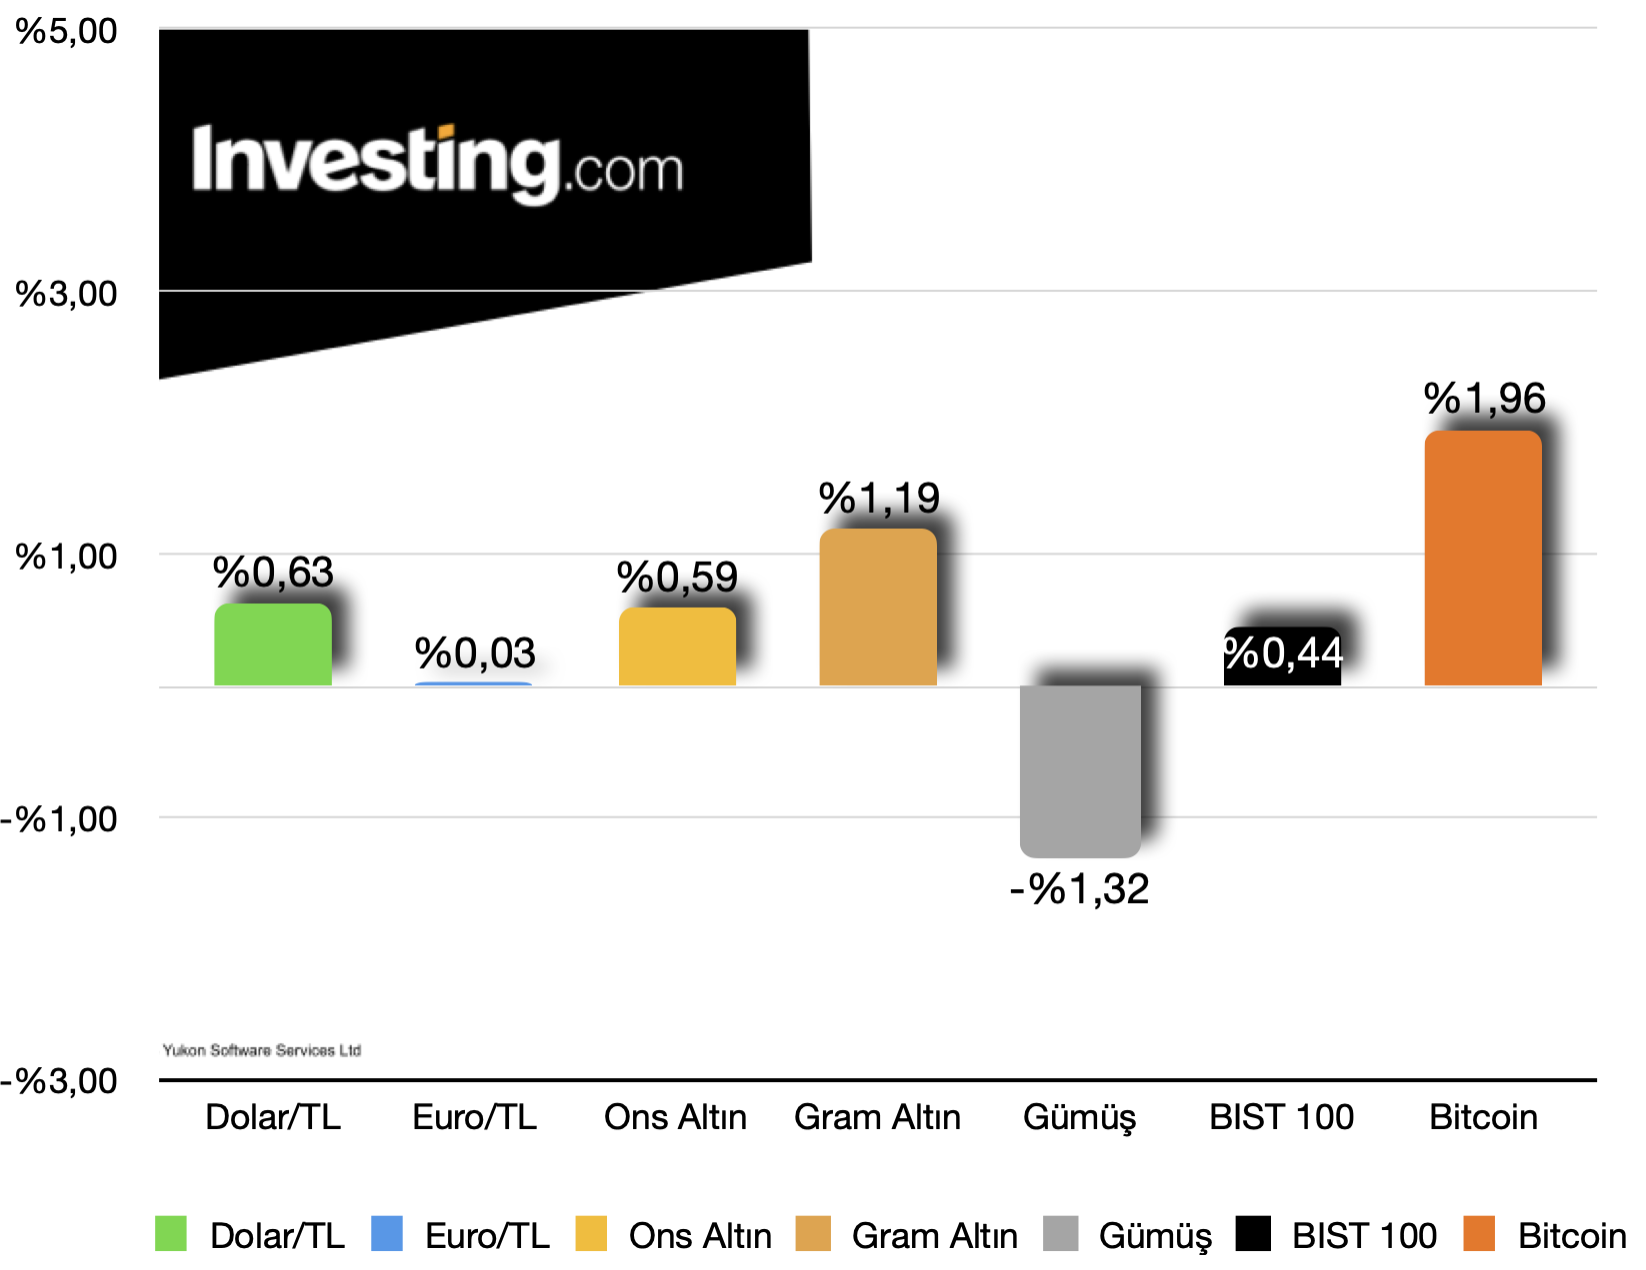
Task: Click the gray Gümüş legend swatch
Action: pyautogui.click(x=1061, y=1233)
